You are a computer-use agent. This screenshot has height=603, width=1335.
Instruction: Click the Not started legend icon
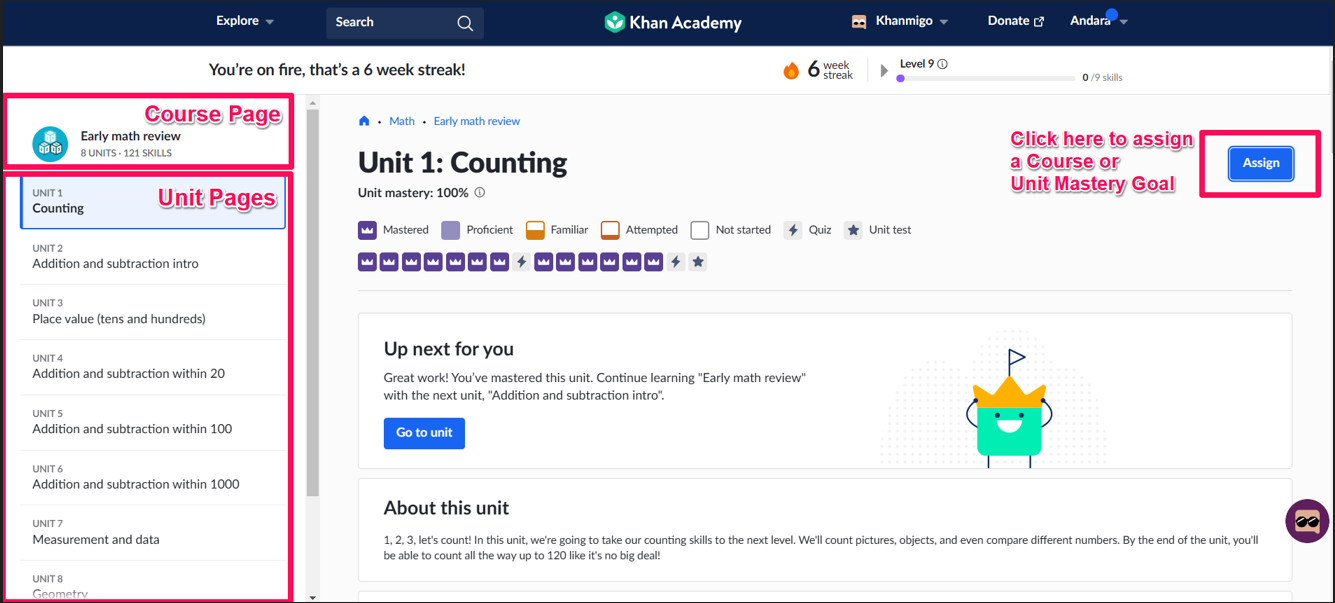700,230
